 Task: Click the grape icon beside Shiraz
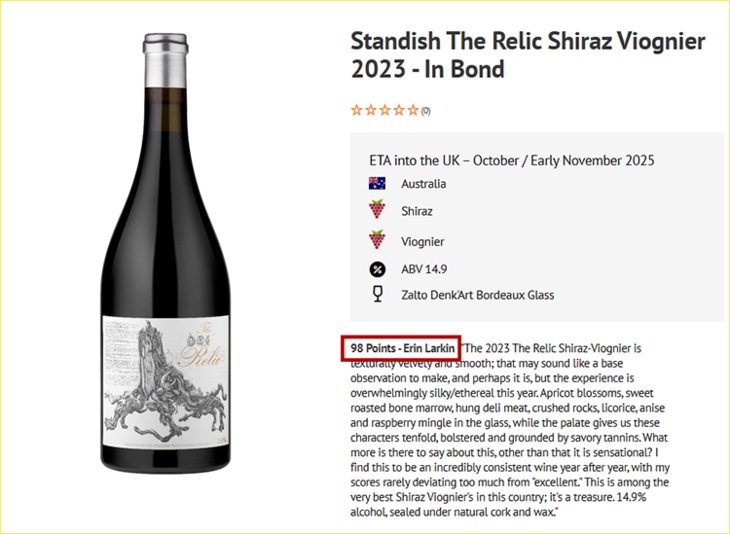click(377, 211)
